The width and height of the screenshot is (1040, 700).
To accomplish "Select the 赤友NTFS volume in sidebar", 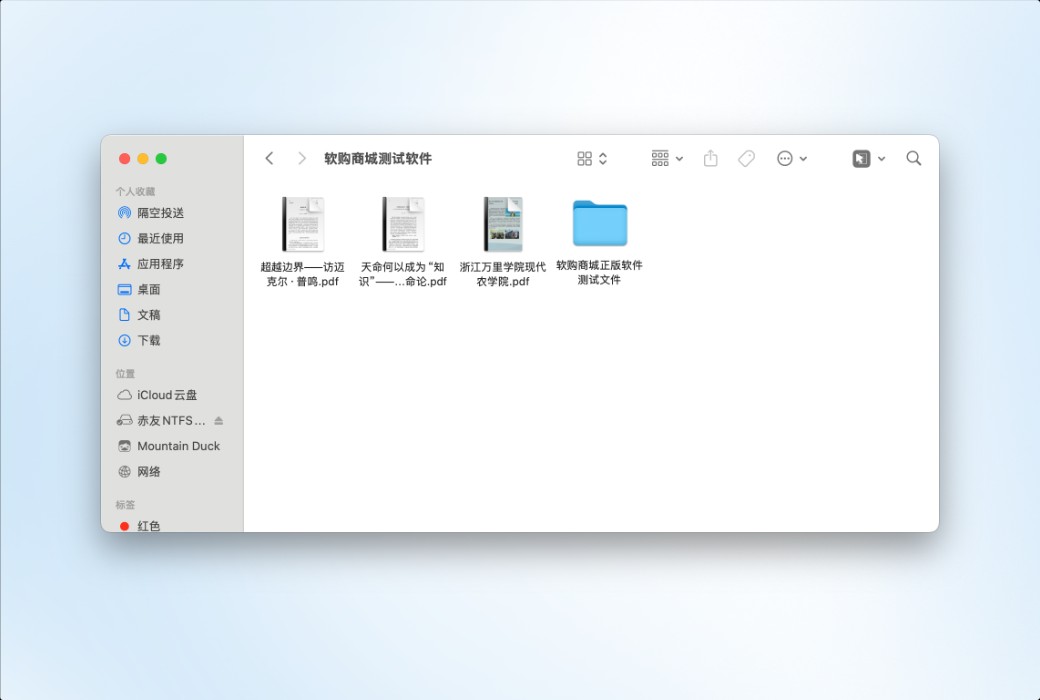I will coord(161,420).
